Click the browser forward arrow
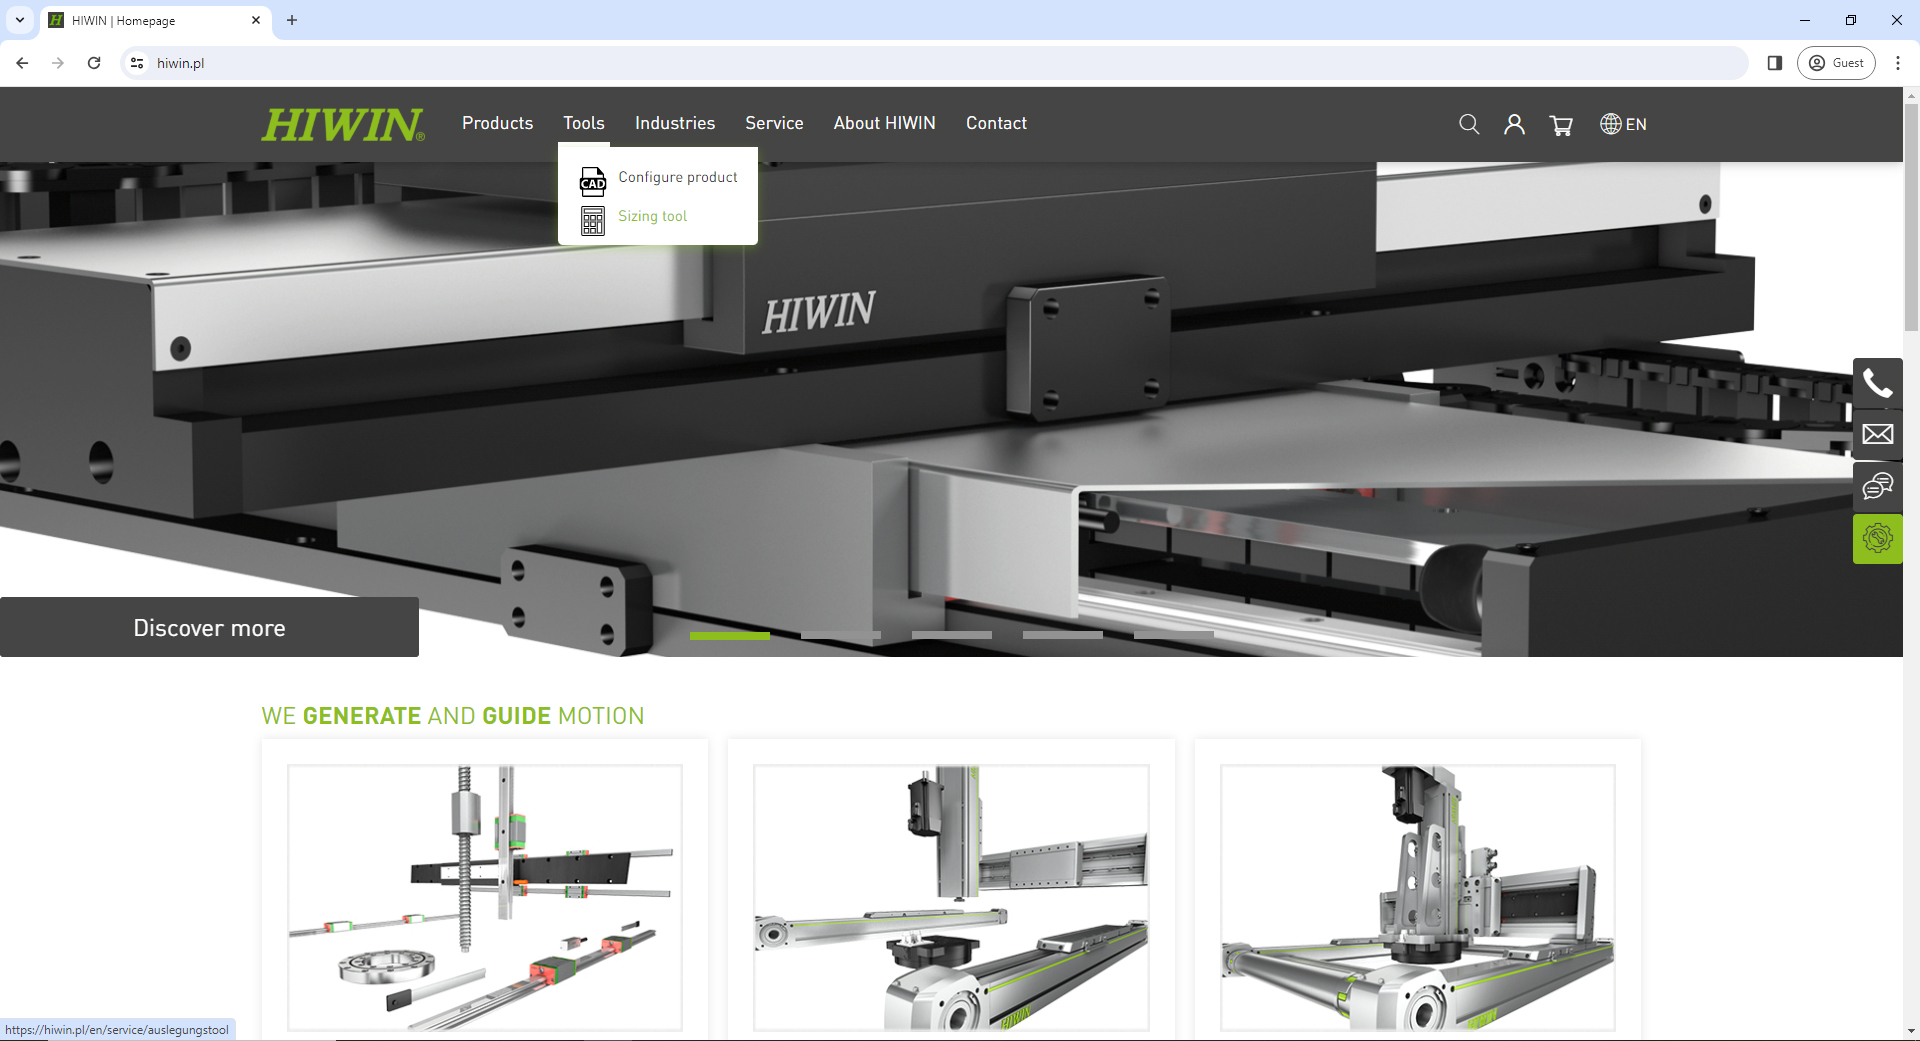The image size is (1920, 1041). click(58, 63)
